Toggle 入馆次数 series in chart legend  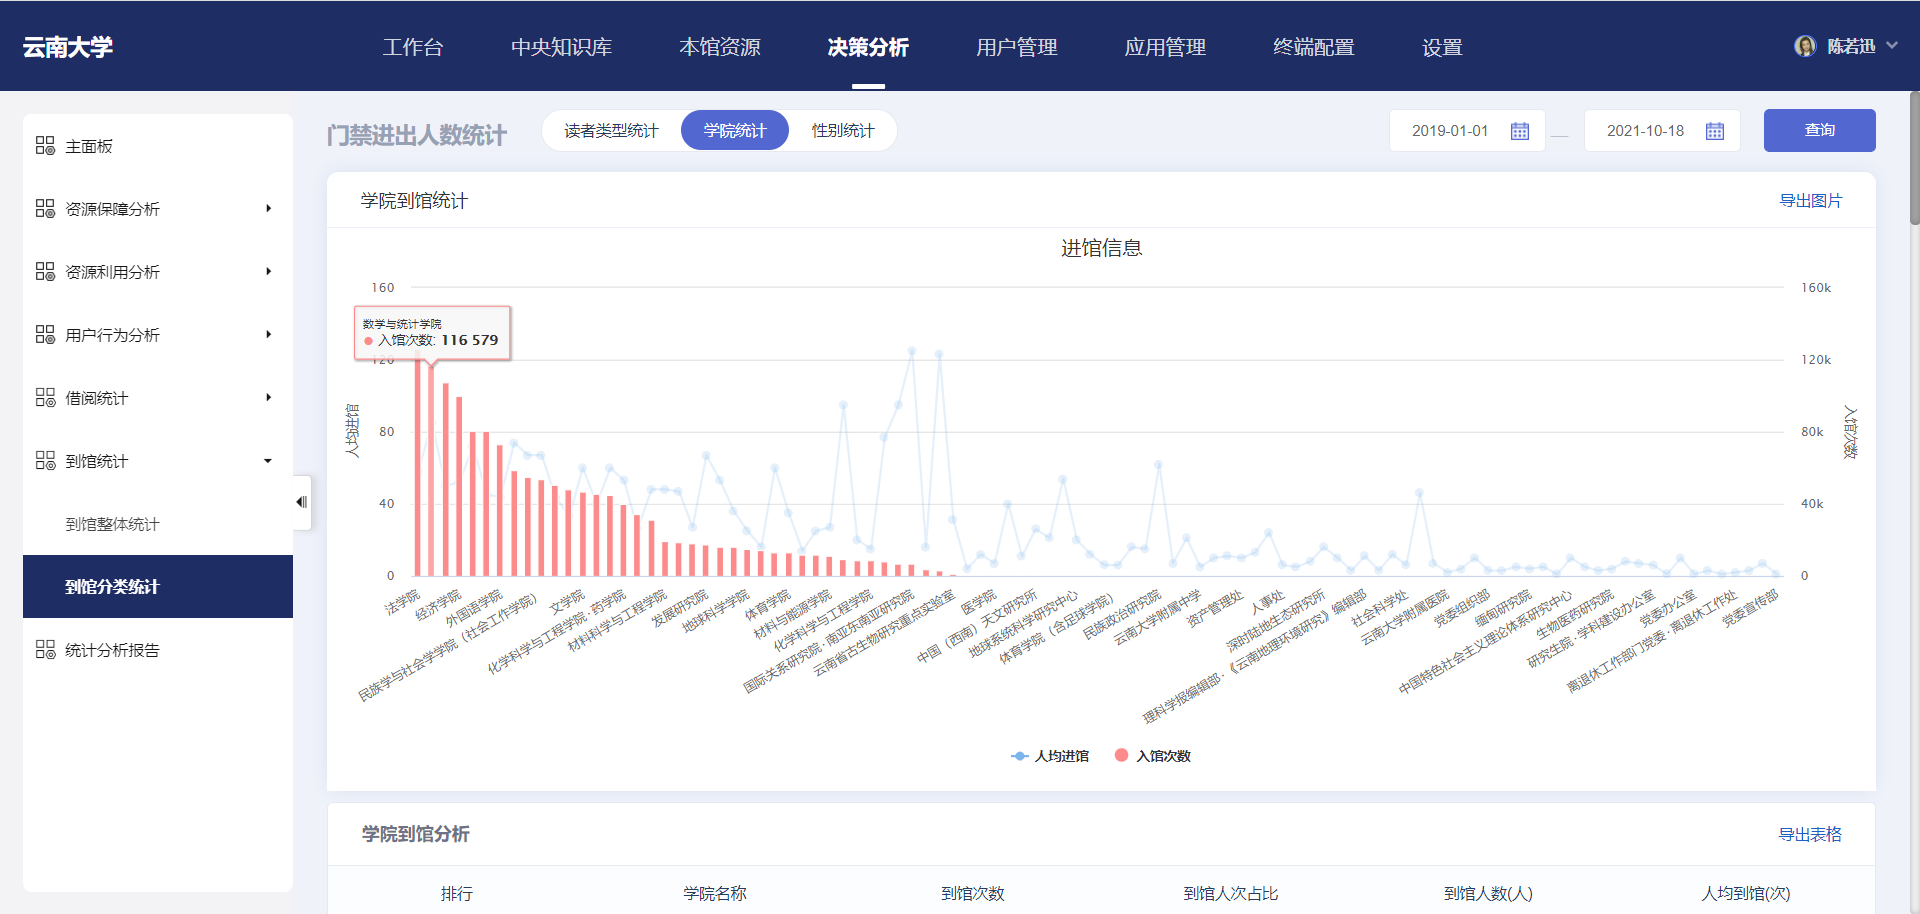[x=1153, y=756]
